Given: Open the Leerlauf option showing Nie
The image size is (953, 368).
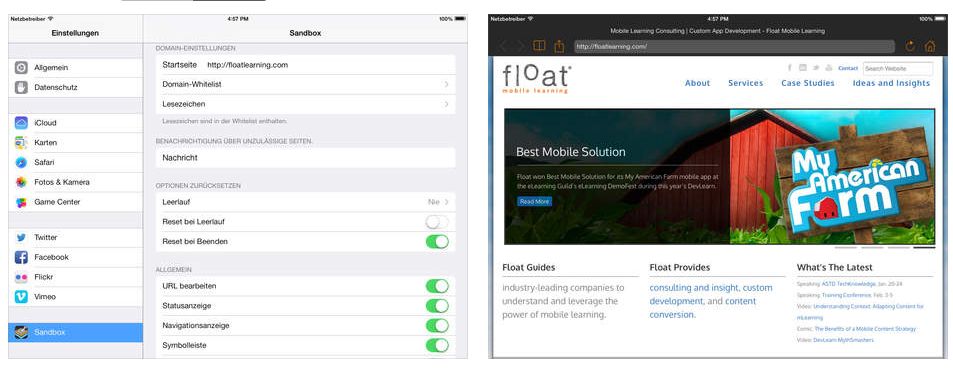Looking at the screenshot, I should coord(305,202).
